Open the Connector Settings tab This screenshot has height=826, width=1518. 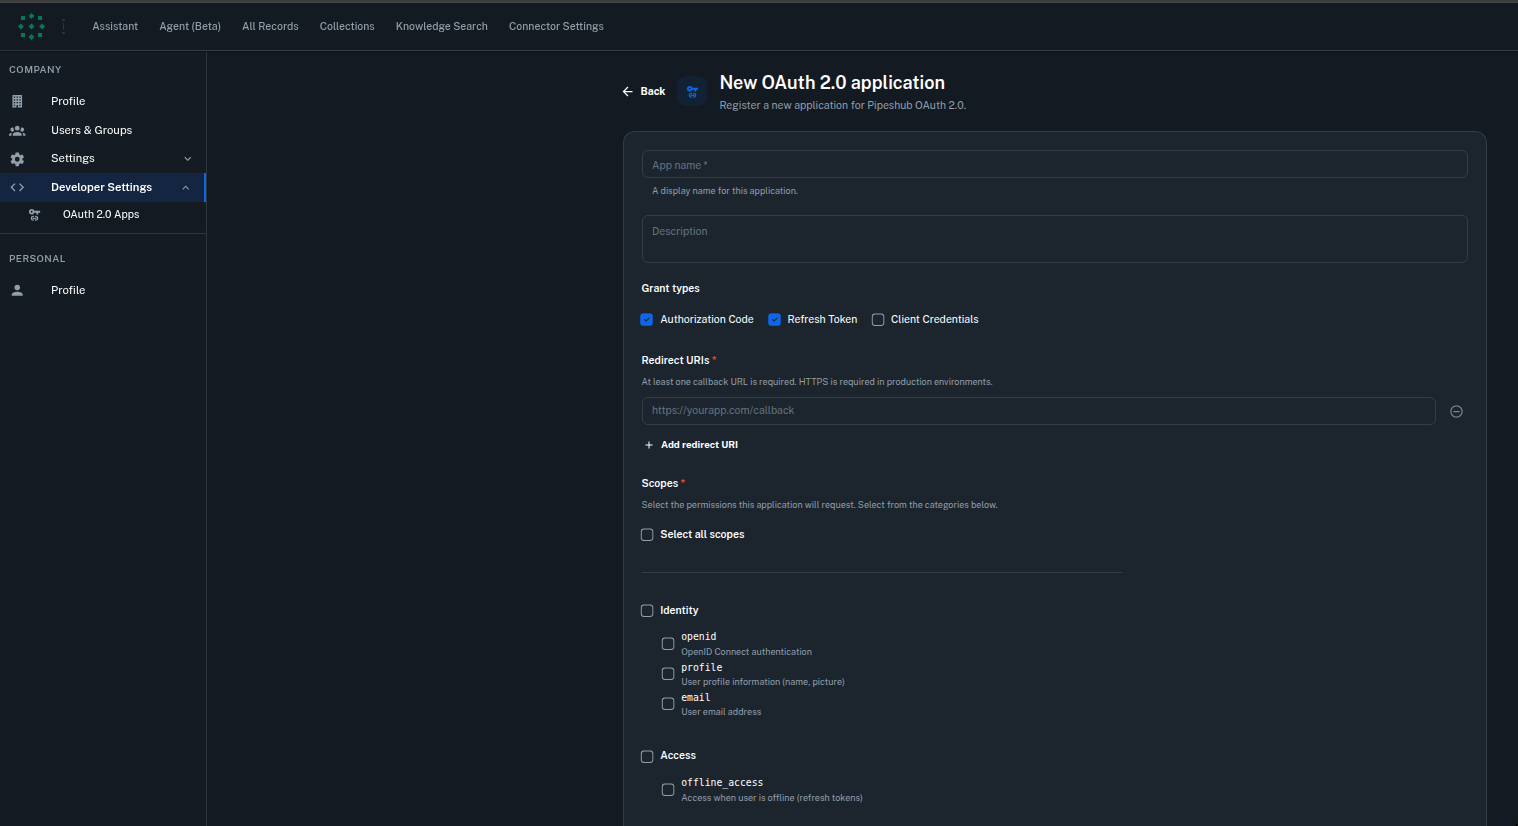556,26
